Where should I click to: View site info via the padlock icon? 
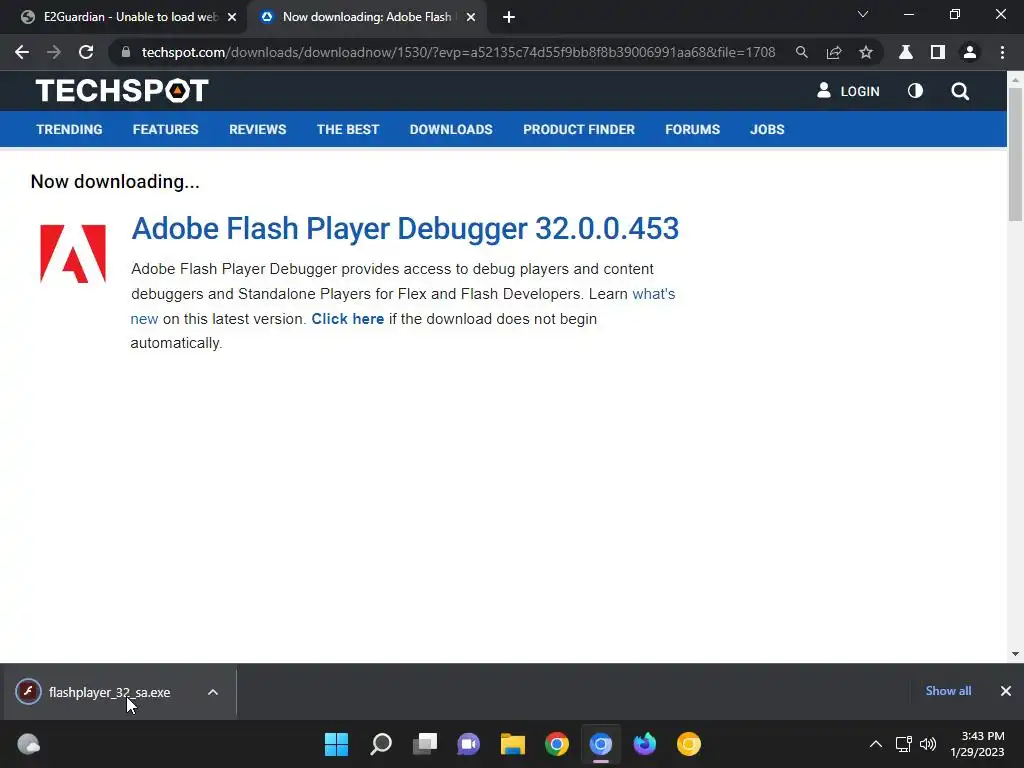point(126,52)
